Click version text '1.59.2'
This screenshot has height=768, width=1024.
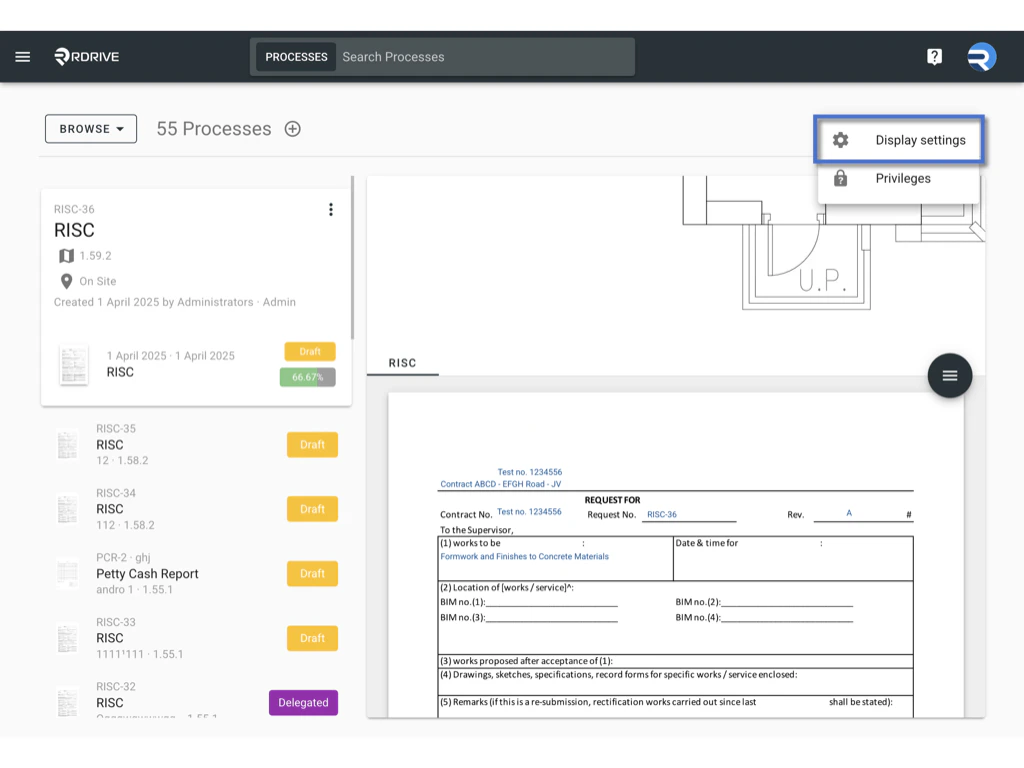(x=95, y=256)
